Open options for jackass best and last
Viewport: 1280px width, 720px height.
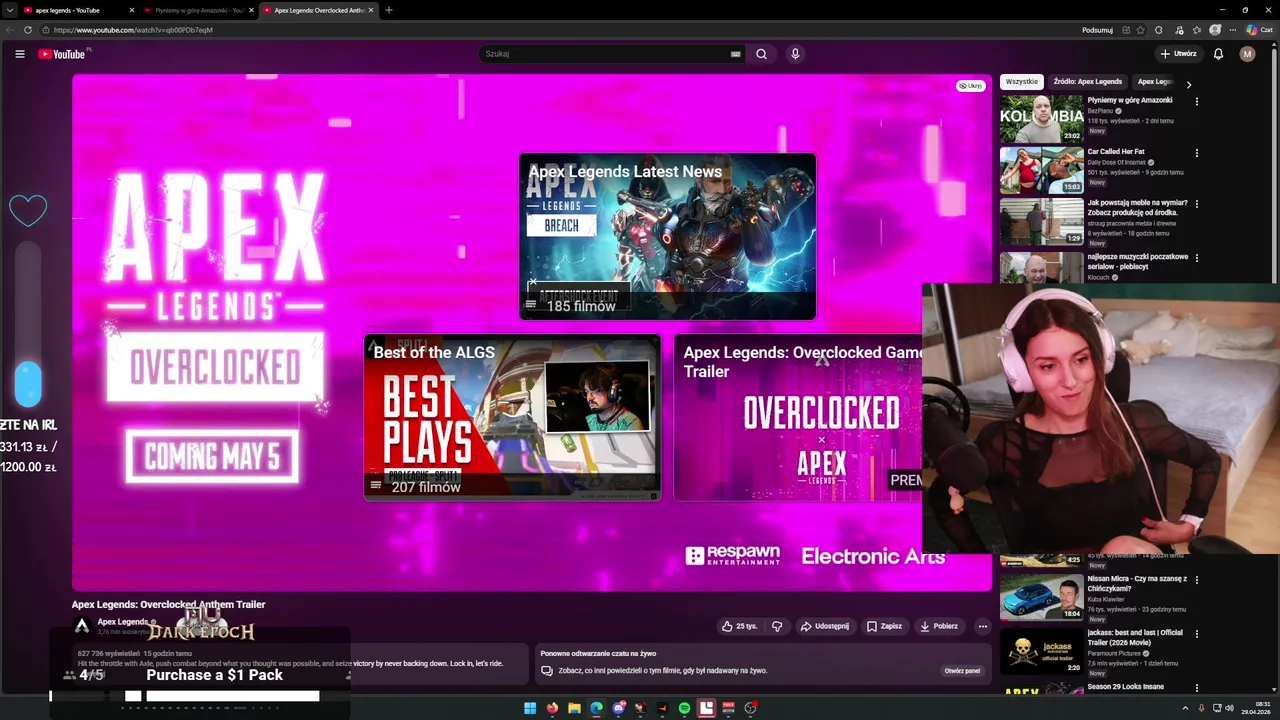(1196, 634)
